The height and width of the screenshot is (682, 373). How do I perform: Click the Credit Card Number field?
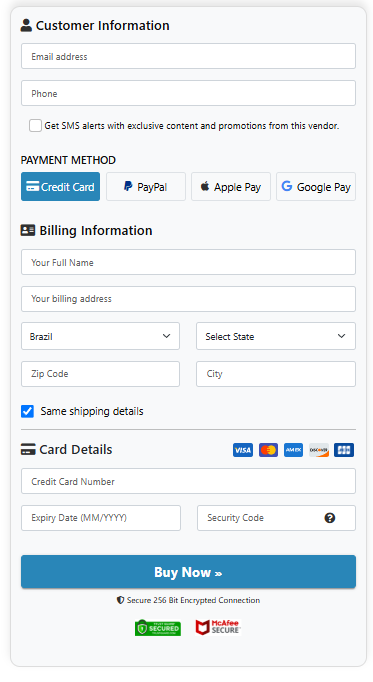click(188, 481)
